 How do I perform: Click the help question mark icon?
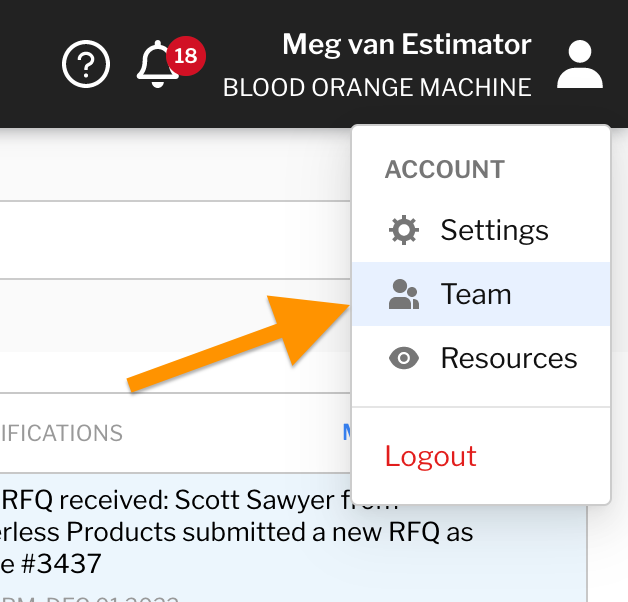(86, 65)
